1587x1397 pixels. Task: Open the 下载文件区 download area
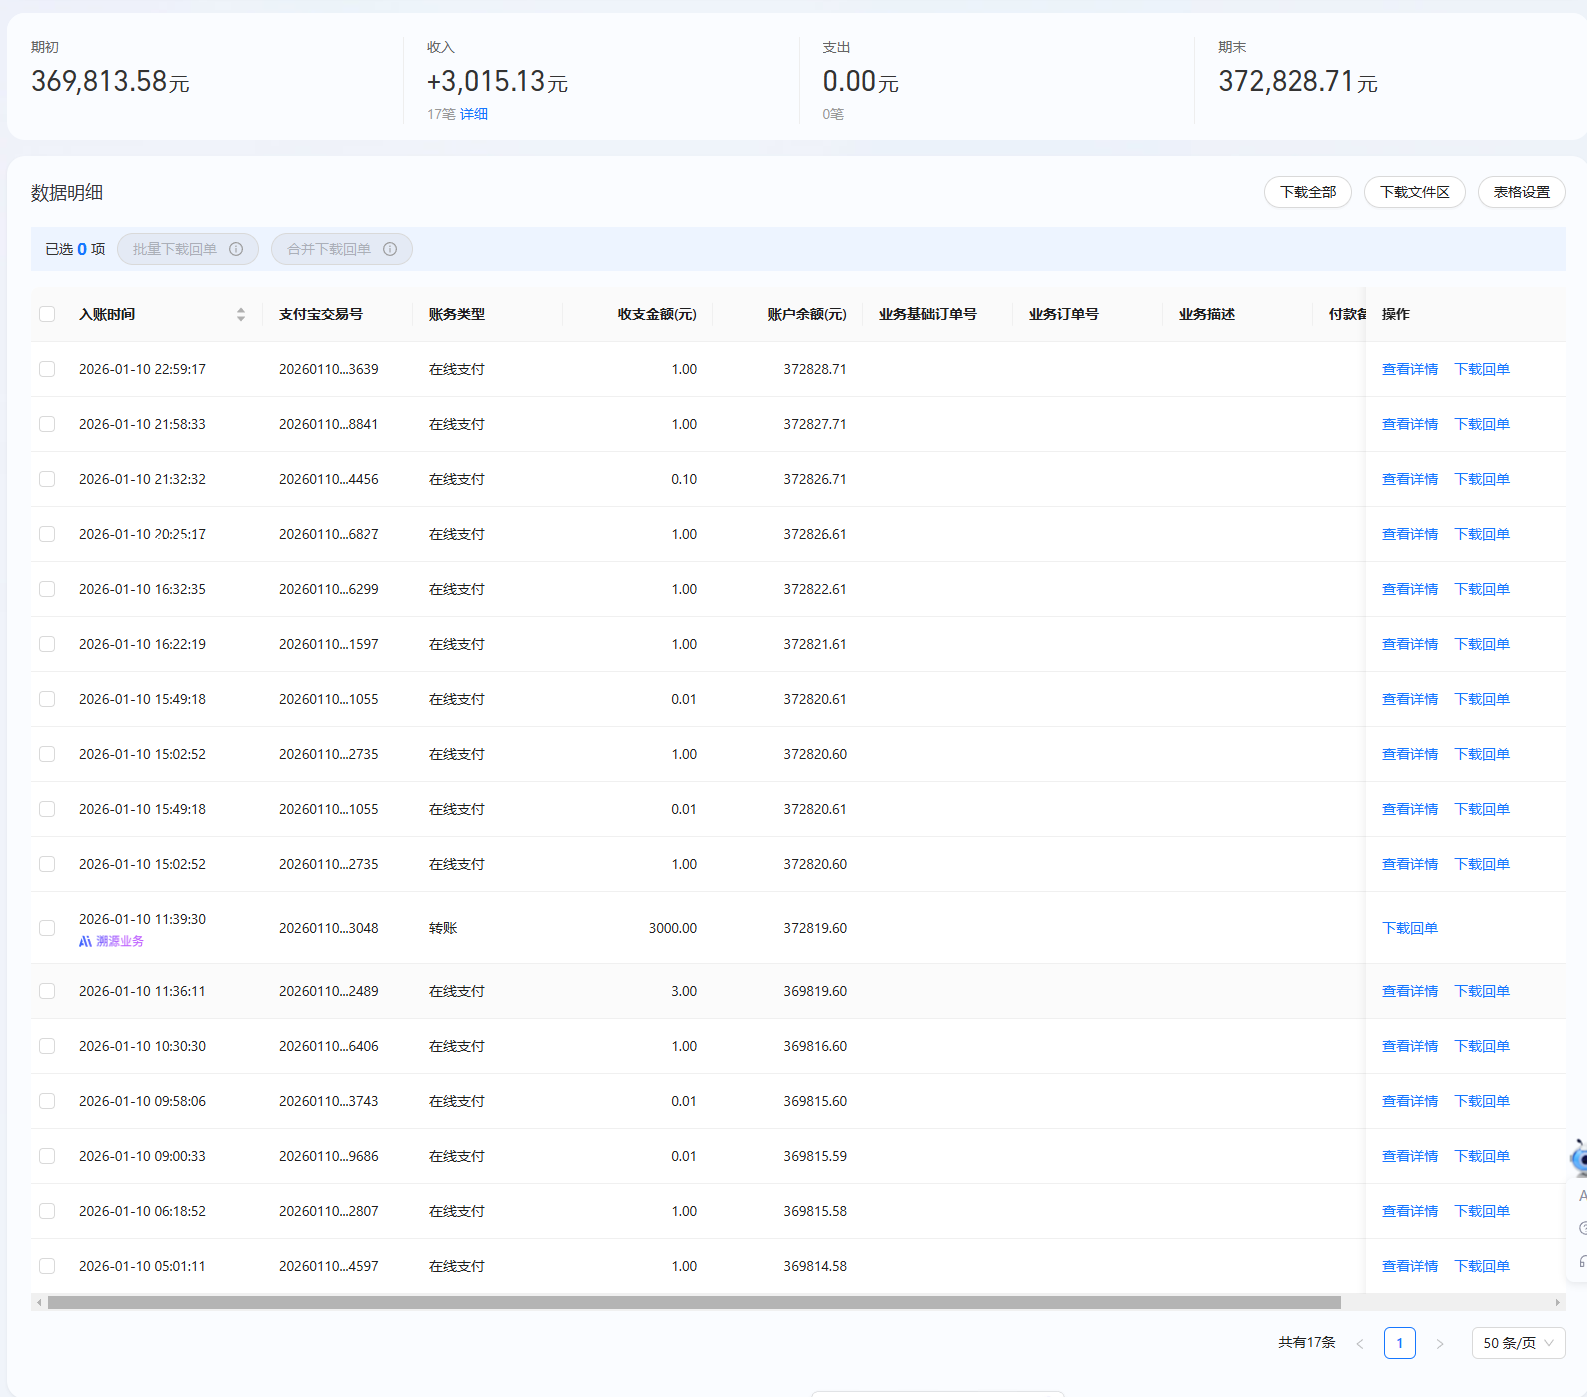[x=1414, y=192]
